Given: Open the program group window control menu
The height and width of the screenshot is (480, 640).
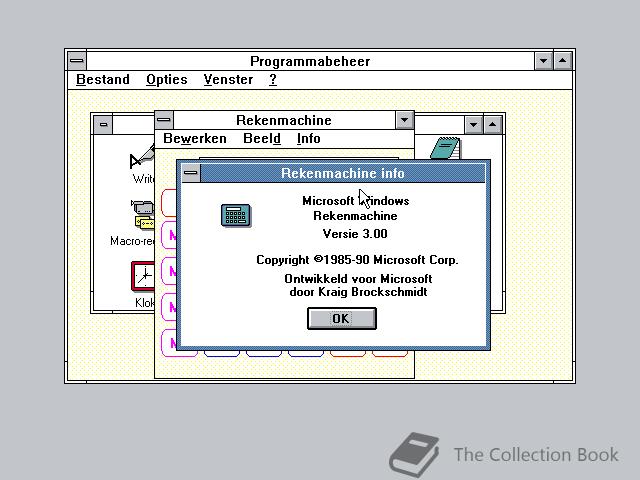Looking at the screenshot, I should point(103,124).
